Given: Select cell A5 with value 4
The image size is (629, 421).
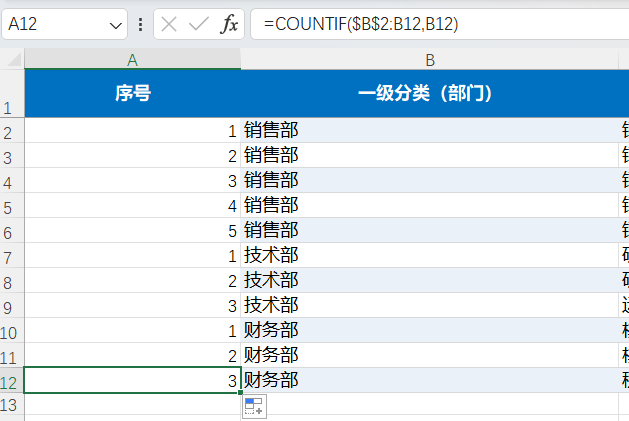Looking at the screenshot, I should 132,205.
